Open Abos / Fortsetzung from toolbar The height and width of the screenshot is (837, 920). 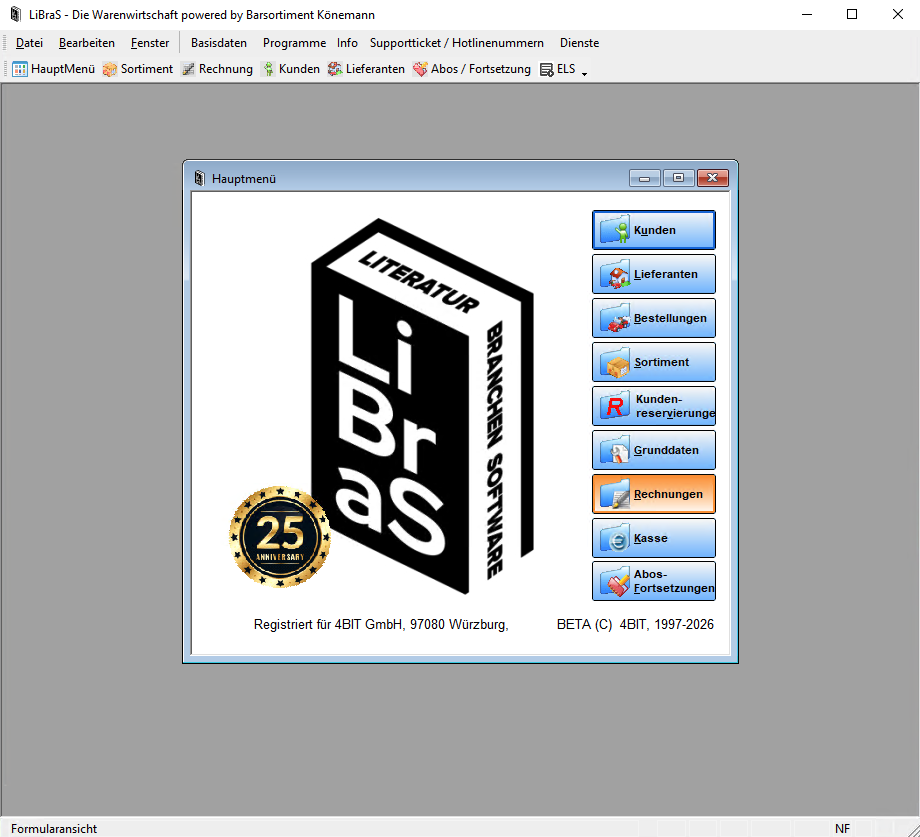coord(420,69)
